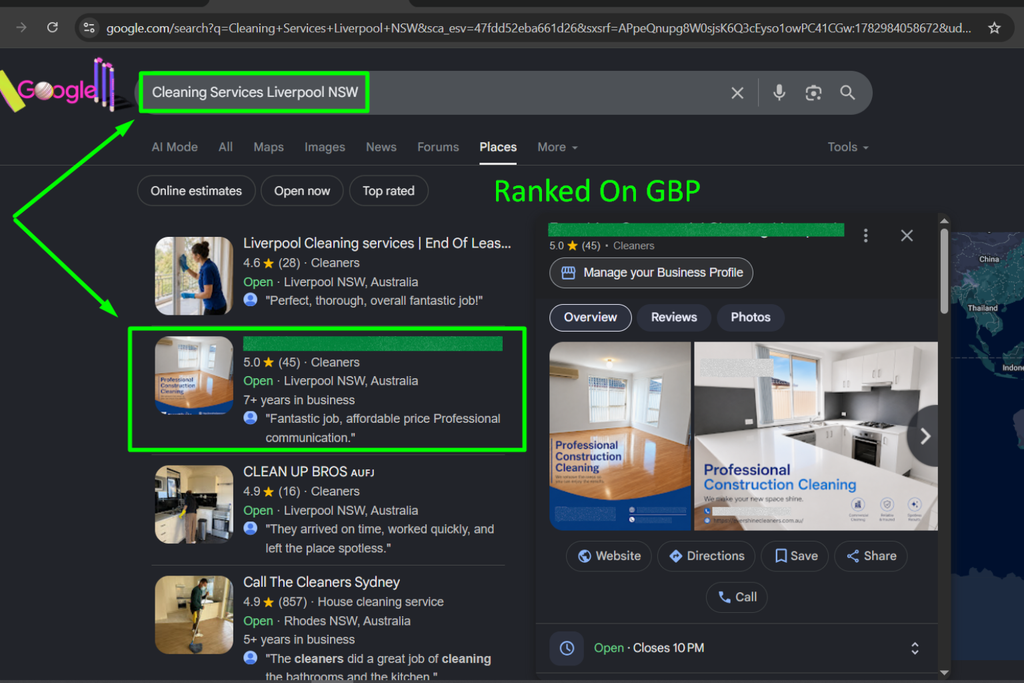Click the address bar URL field
Screen dimensions: 1024x683
539,27
